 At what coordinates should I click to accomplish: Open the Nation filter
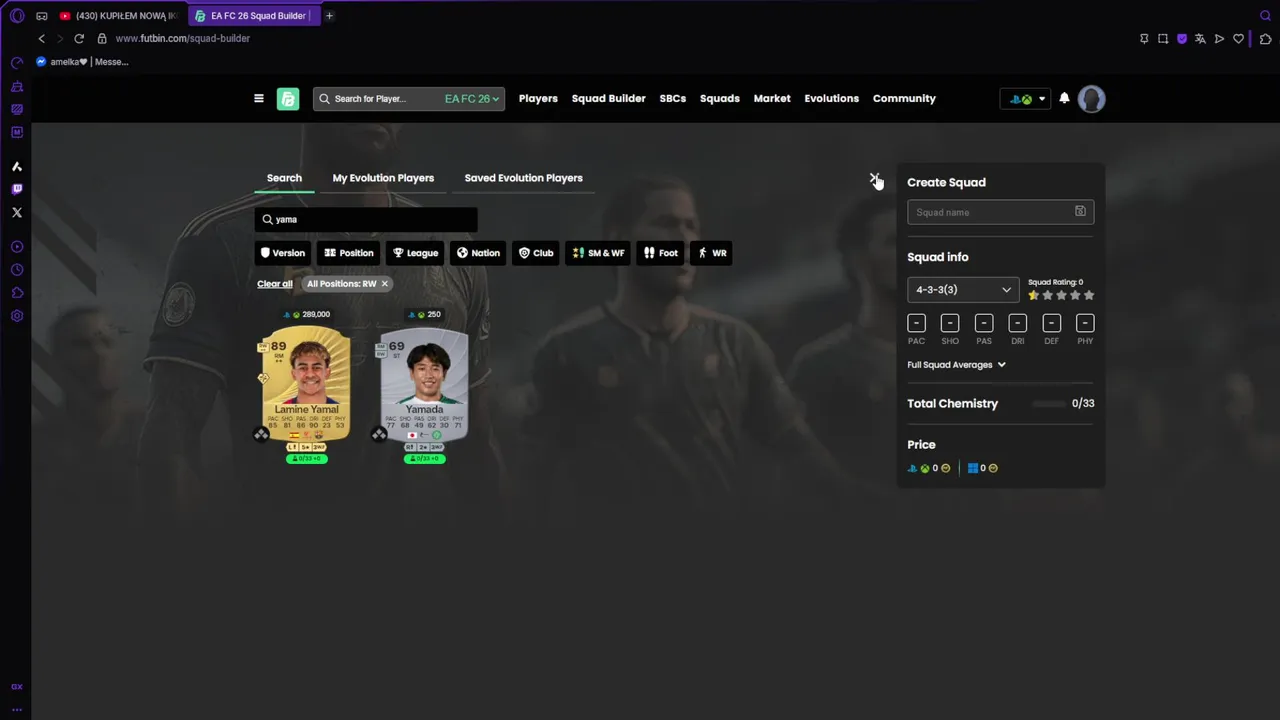coord(478,253)
